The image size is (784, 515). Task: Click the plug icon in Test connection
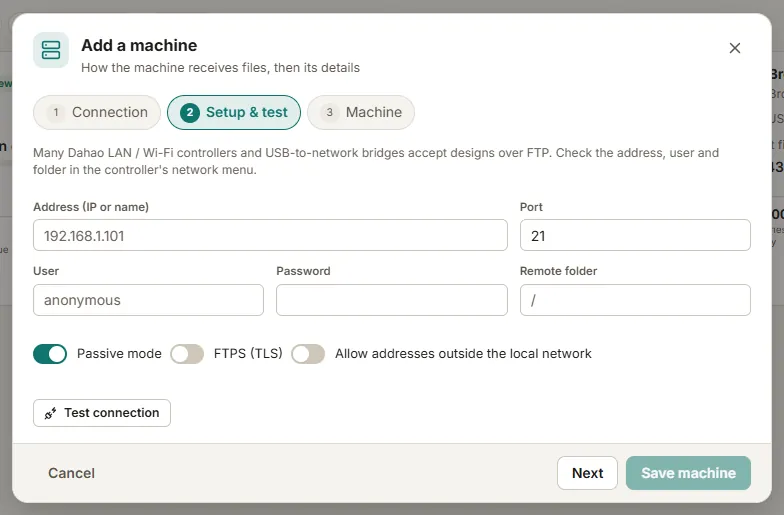(50, 414)
